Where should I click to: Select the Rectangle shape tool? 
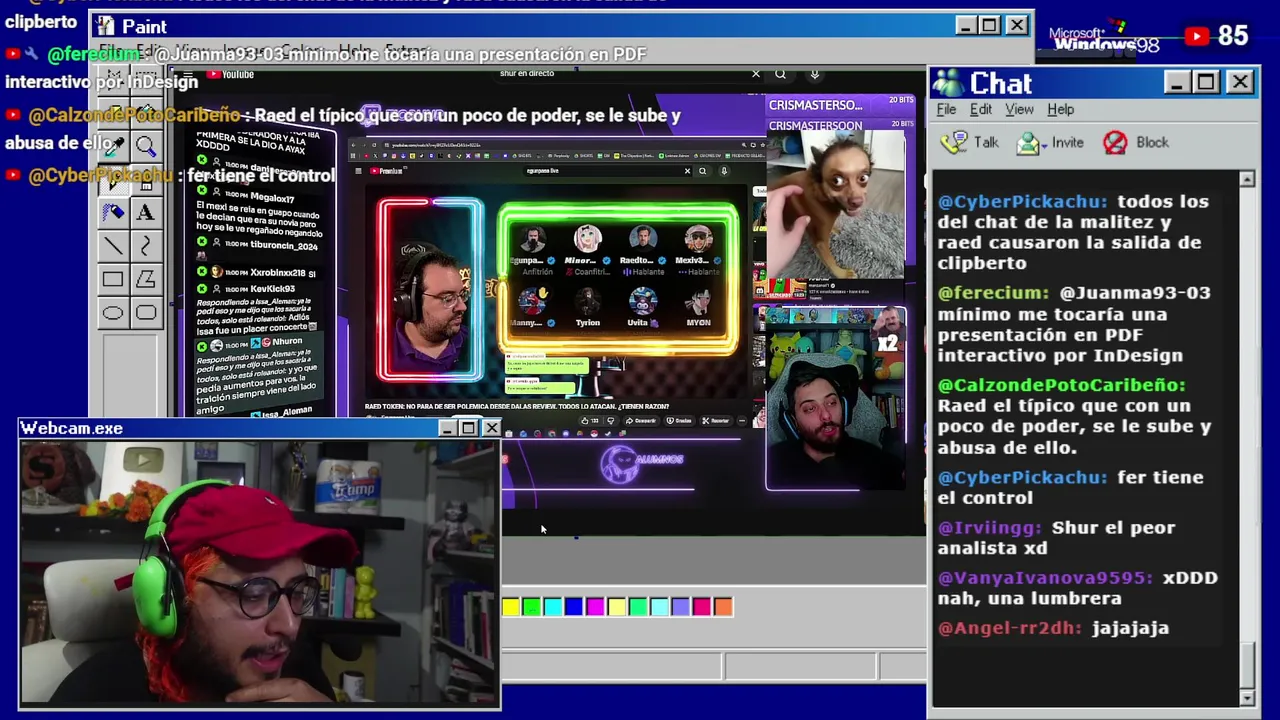pos(113,280)
